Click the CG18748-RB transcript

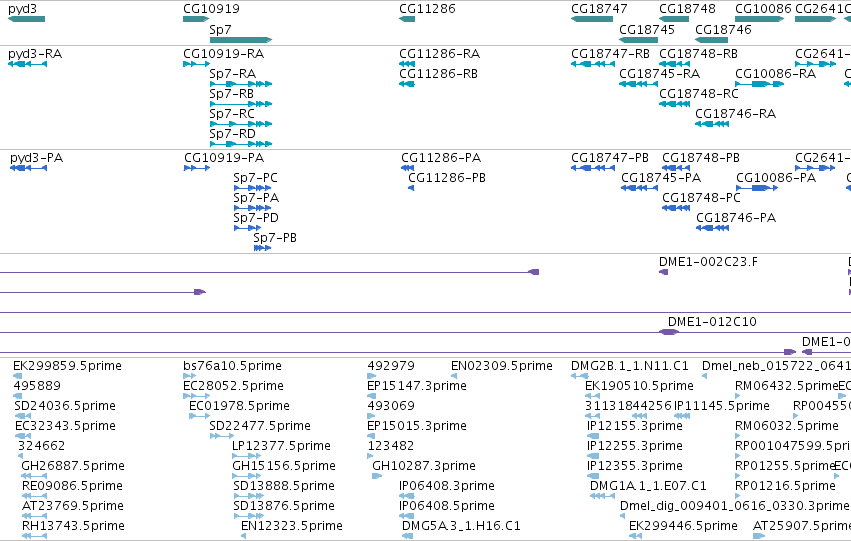pos(674,64)
